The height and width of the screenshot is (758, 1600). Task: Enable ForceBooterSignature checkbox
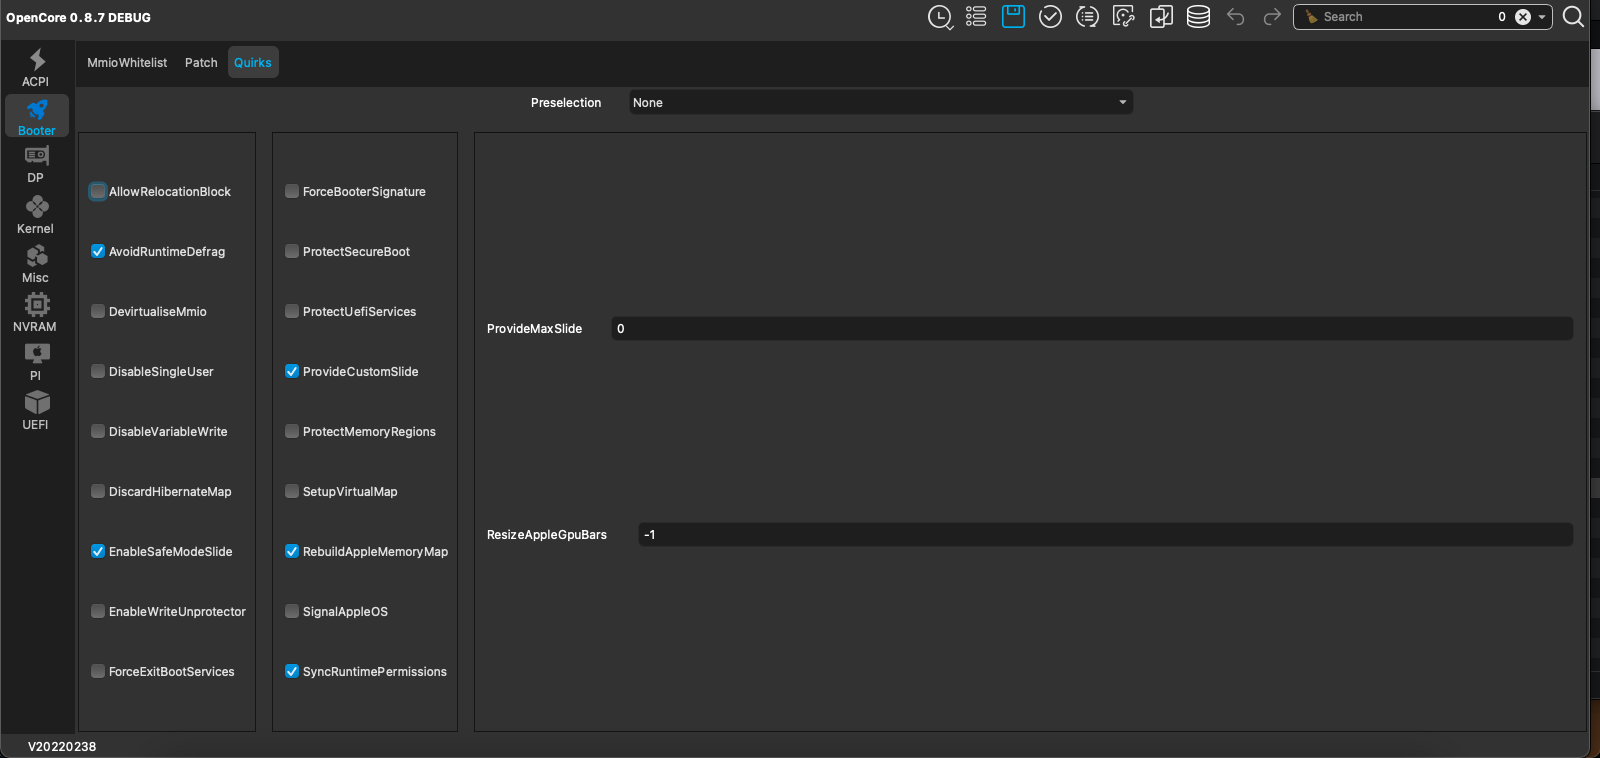[x=292, y=191]
